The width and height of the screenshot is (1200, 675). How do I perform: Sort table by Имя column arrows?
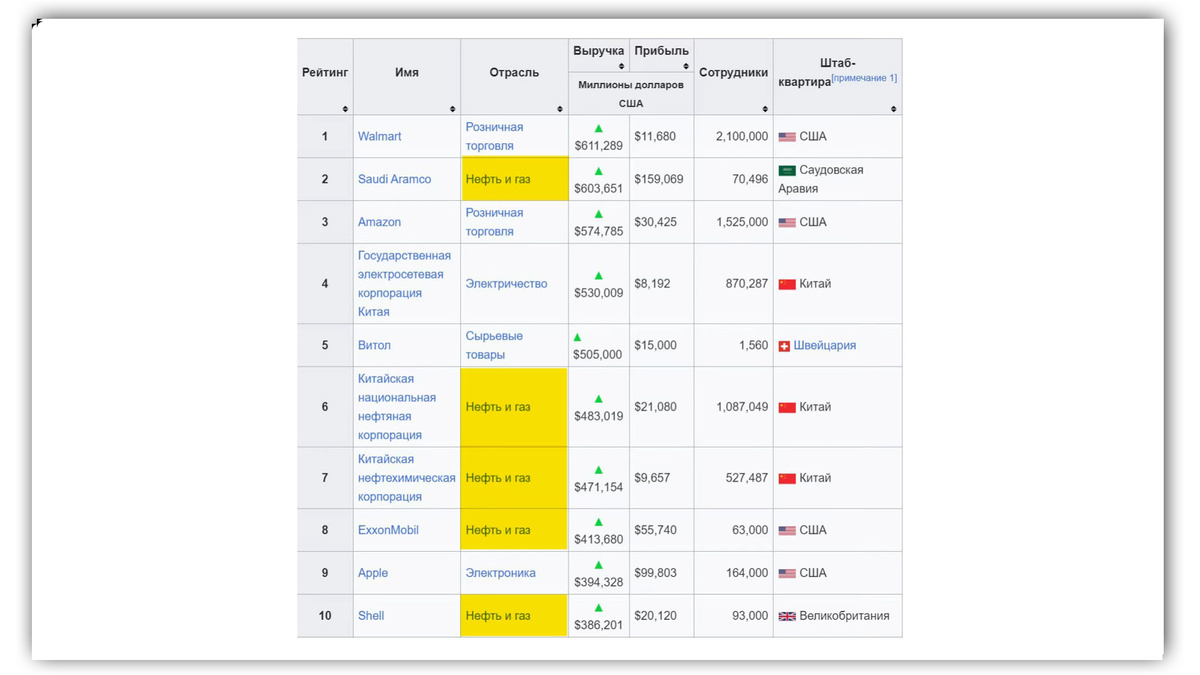coord(453,109)
